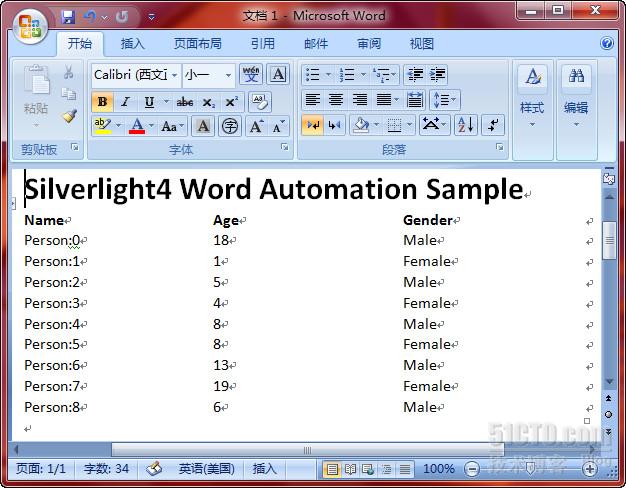Viewport: 626px width, 488px height.
Task: Click the Phonetic Guide wén icon
Action: point(251,74)
